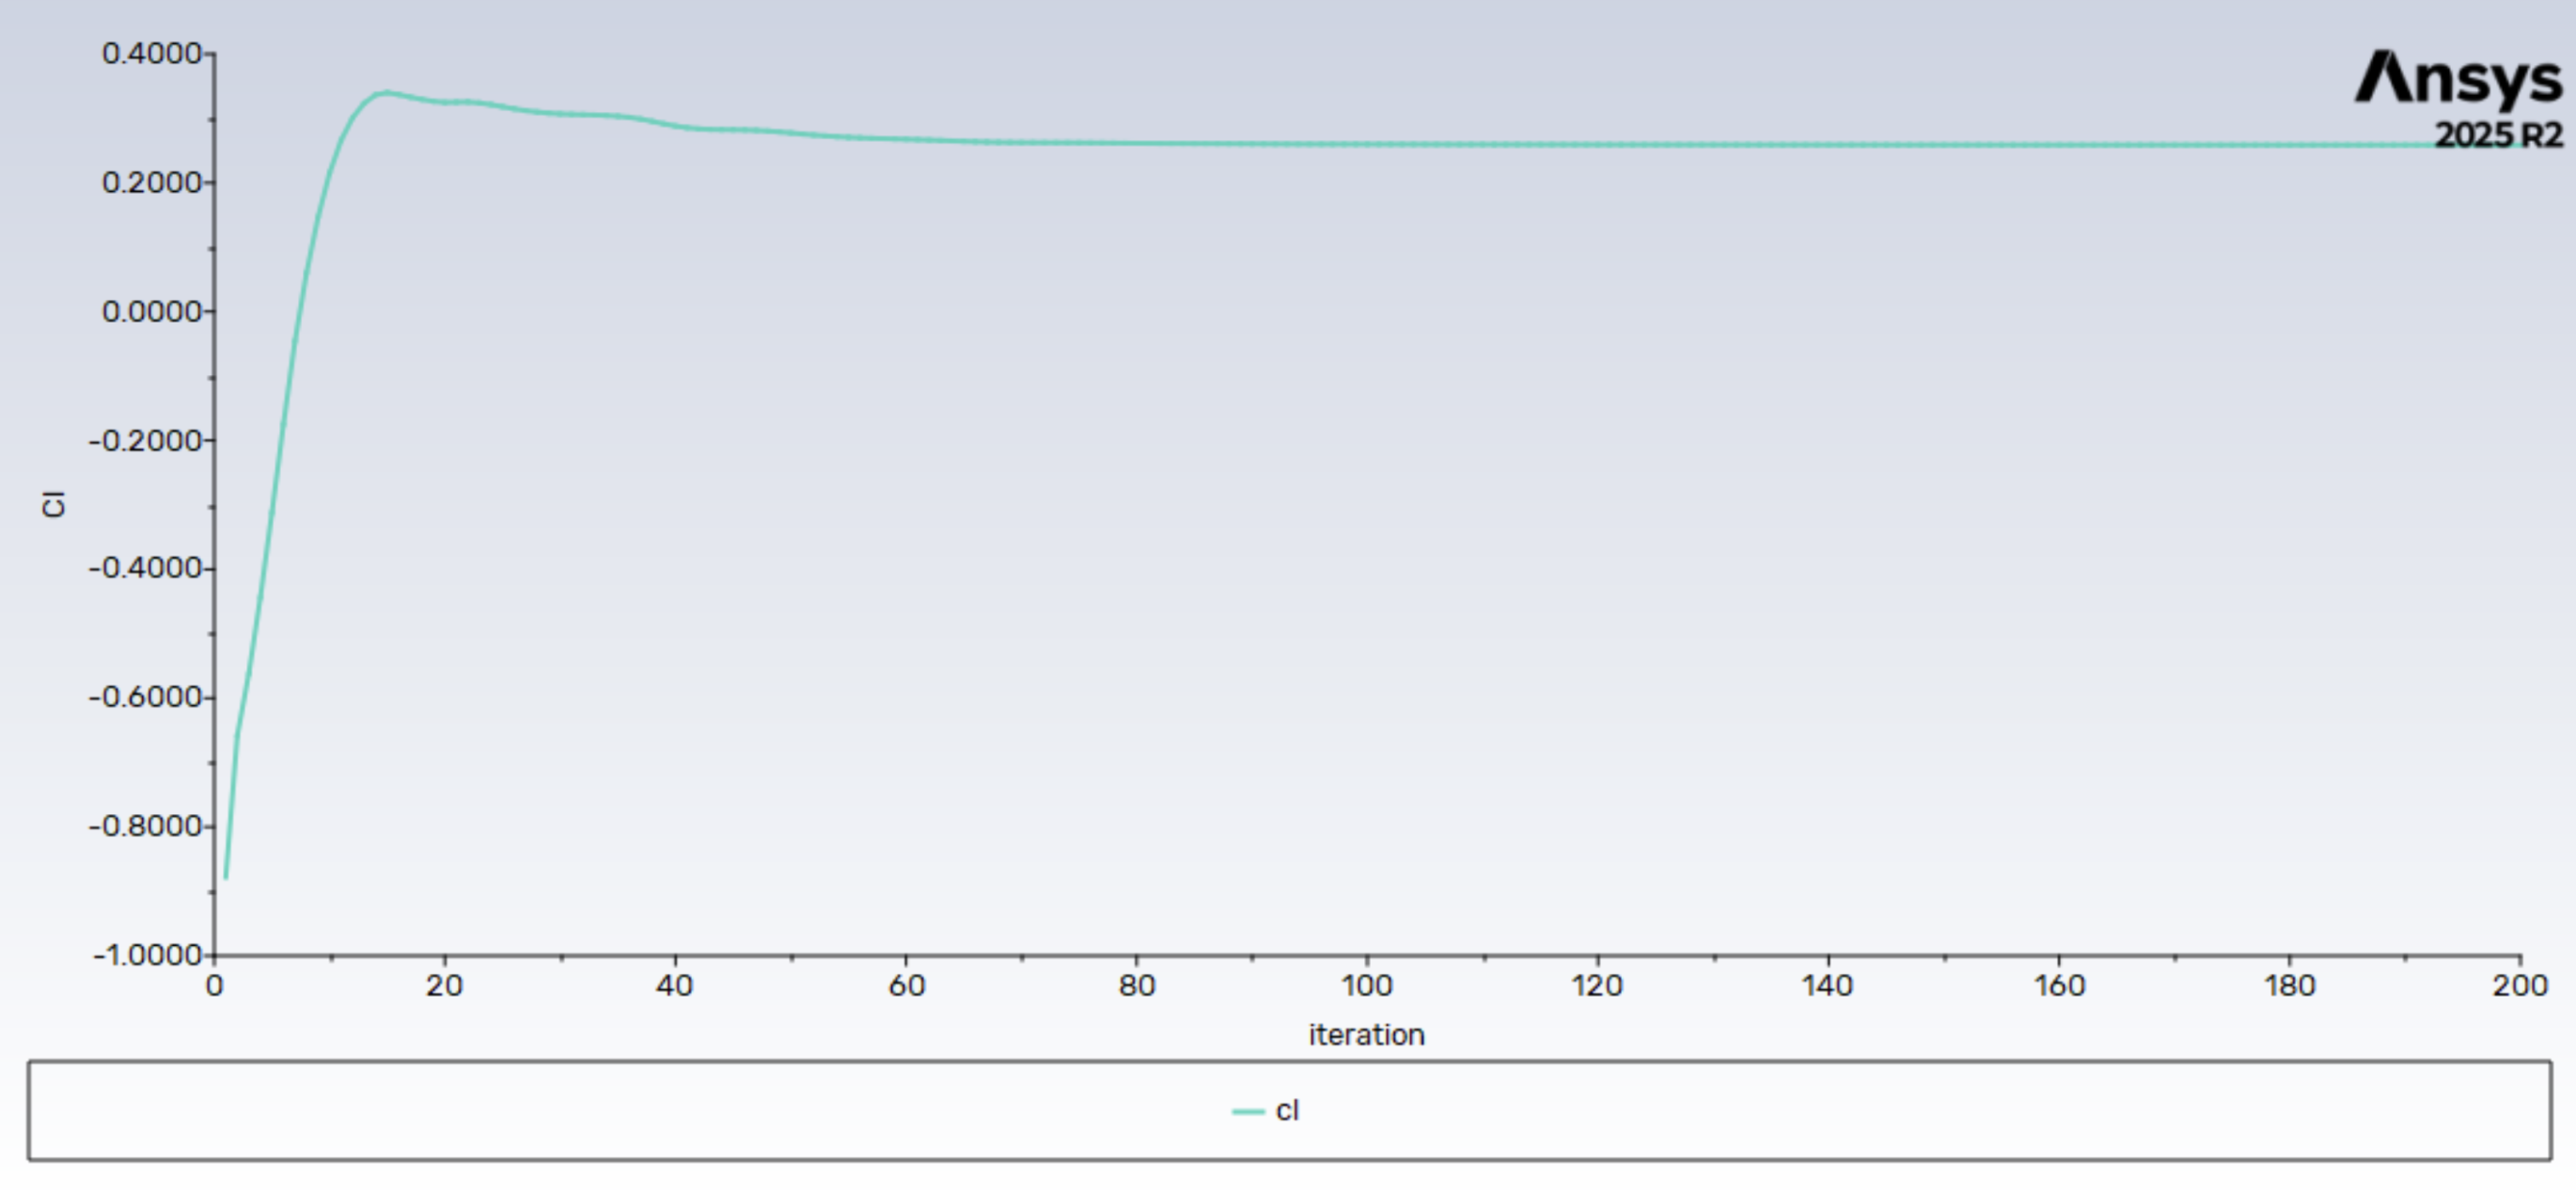Click the x-axis label 100
This screenshot has height=1192, width=2576.
1366,986
